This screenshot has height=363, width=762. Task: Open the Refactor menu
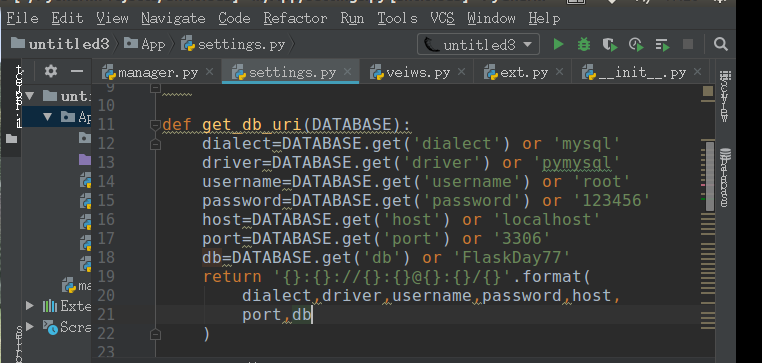(295, 18)
